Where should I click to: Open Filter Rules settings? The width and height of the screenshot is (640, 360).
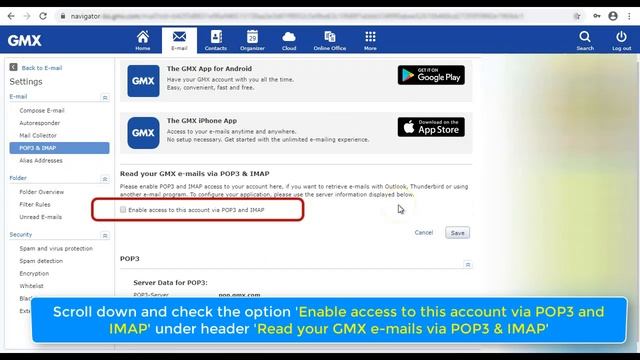[35, 204]
